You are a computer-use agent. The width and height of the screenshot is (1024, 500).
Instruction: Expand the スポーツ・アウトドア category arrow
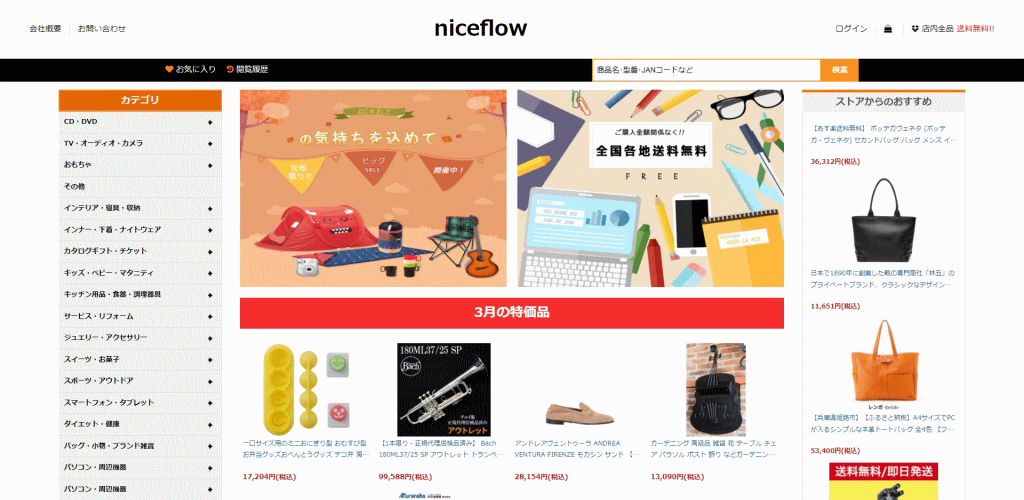(x=210, y=381)
